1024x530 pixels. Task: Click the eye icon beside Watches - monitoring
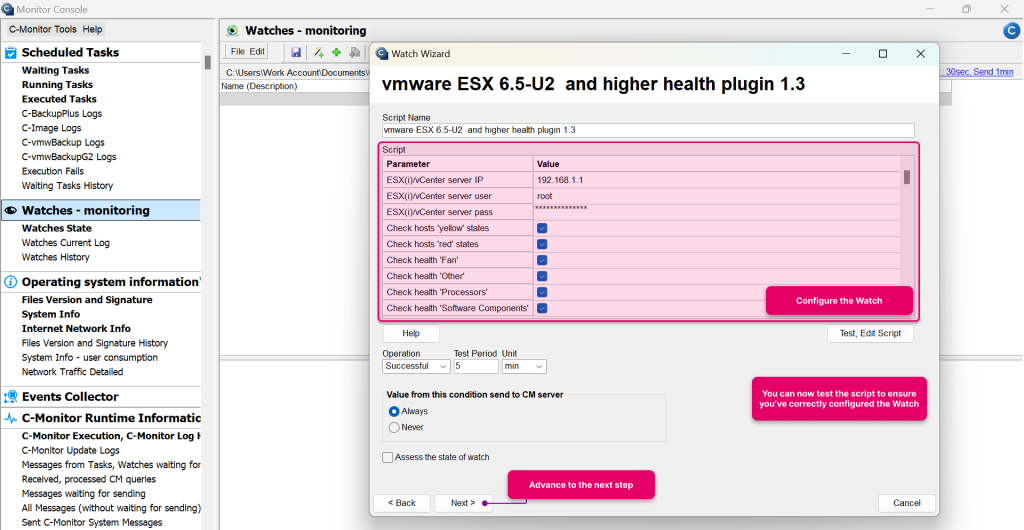click(x=11, y=211)
